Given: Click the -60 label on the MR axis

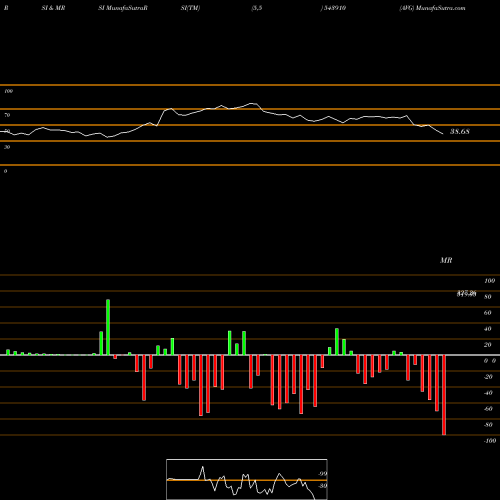Looking at the screenshot, I should point(488,409).
